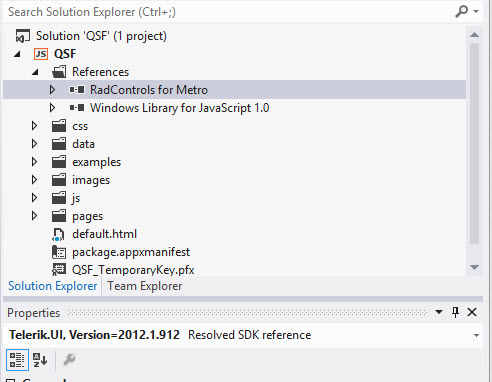Open the Properties object selector dropdown

tap(476, 335)
